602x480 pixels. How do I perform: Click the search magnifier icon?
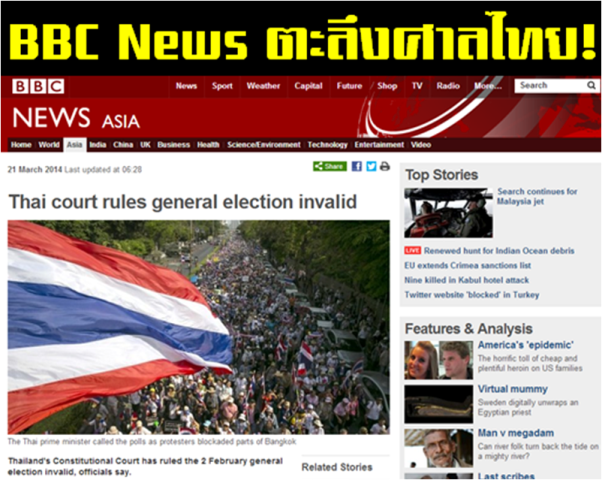(x=591, y=85)
